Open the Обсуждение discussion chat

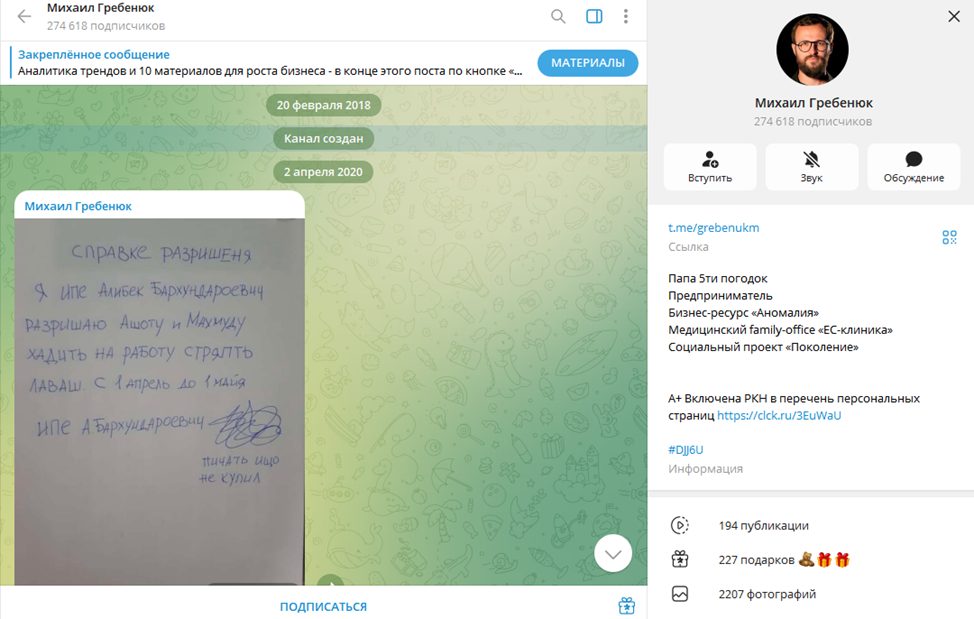tap(914, 167)
